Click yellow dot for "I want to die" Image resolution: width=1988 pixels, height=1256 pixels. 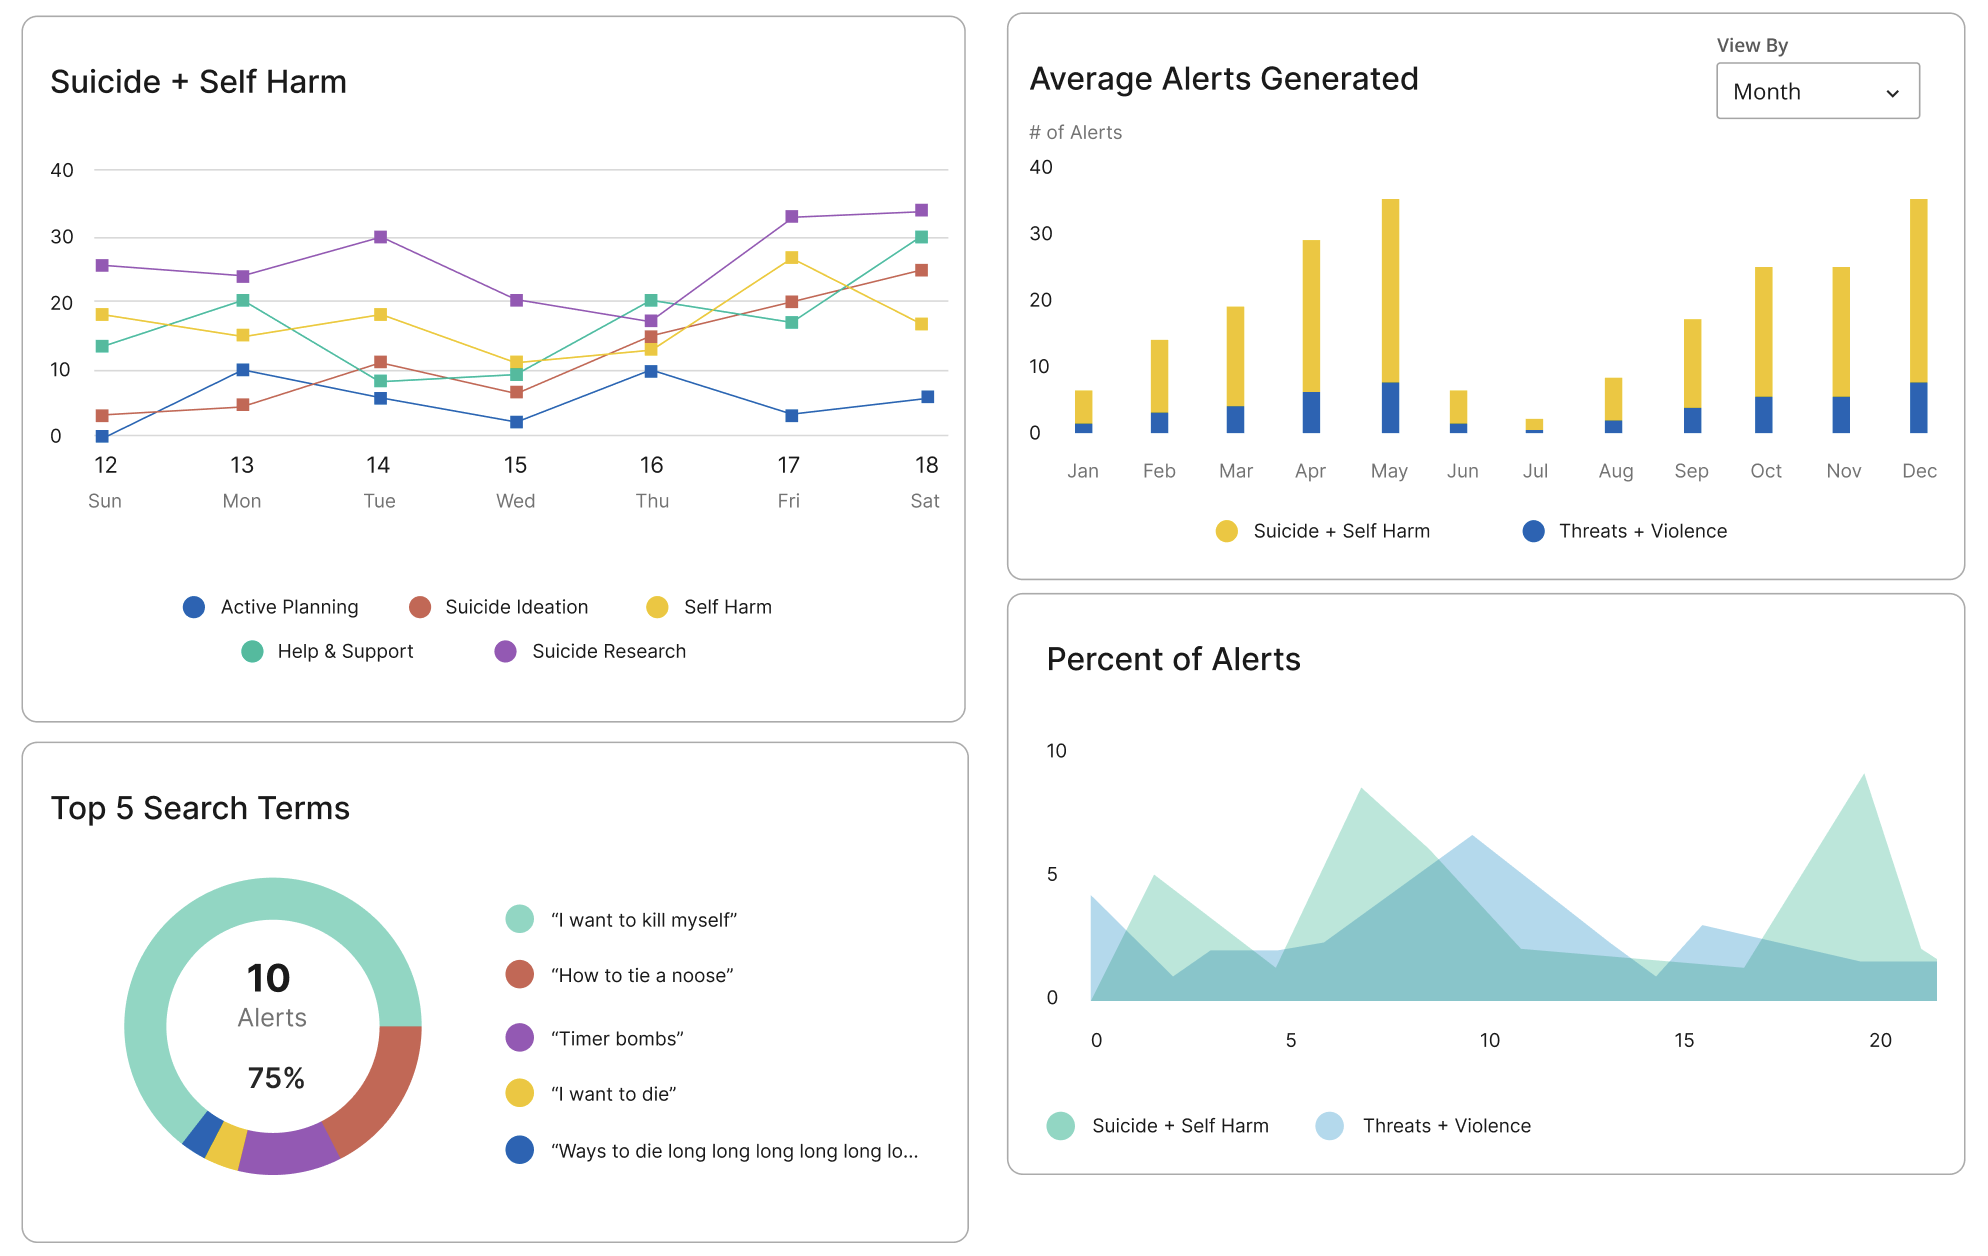pyautogui.click(x=519, y=1094)
